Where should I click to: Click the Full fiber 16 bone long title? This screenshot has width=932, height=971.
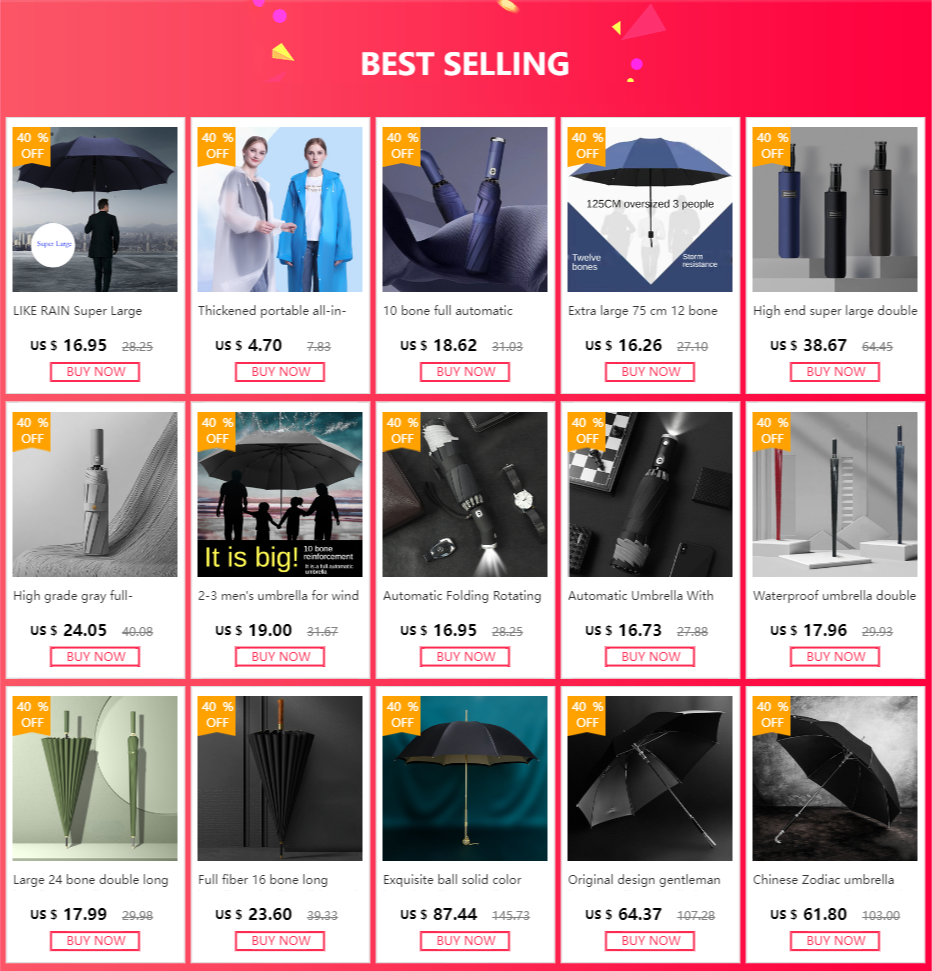263,880
